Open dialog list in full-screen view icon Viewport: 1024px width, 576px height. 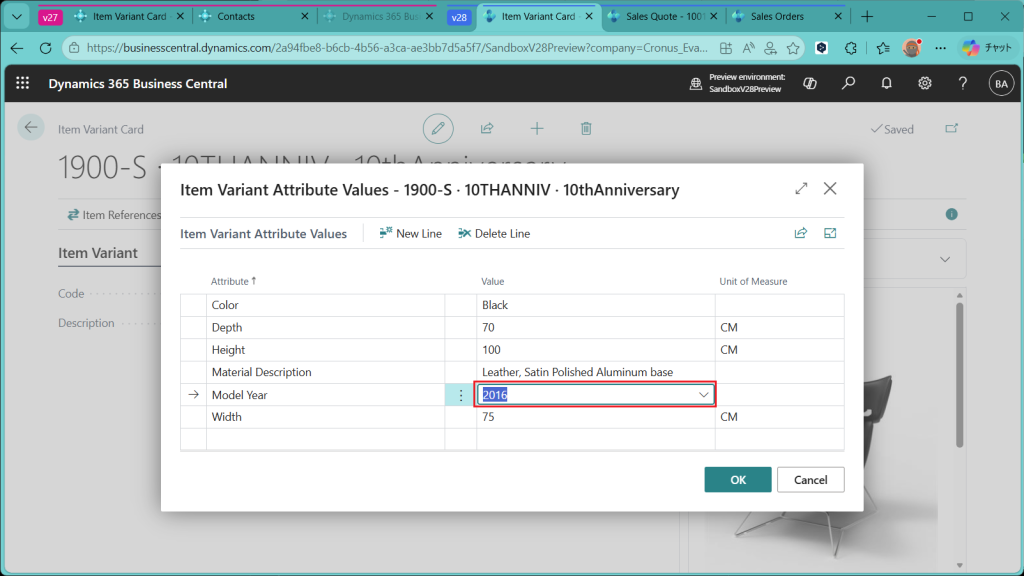pos(830,233)
